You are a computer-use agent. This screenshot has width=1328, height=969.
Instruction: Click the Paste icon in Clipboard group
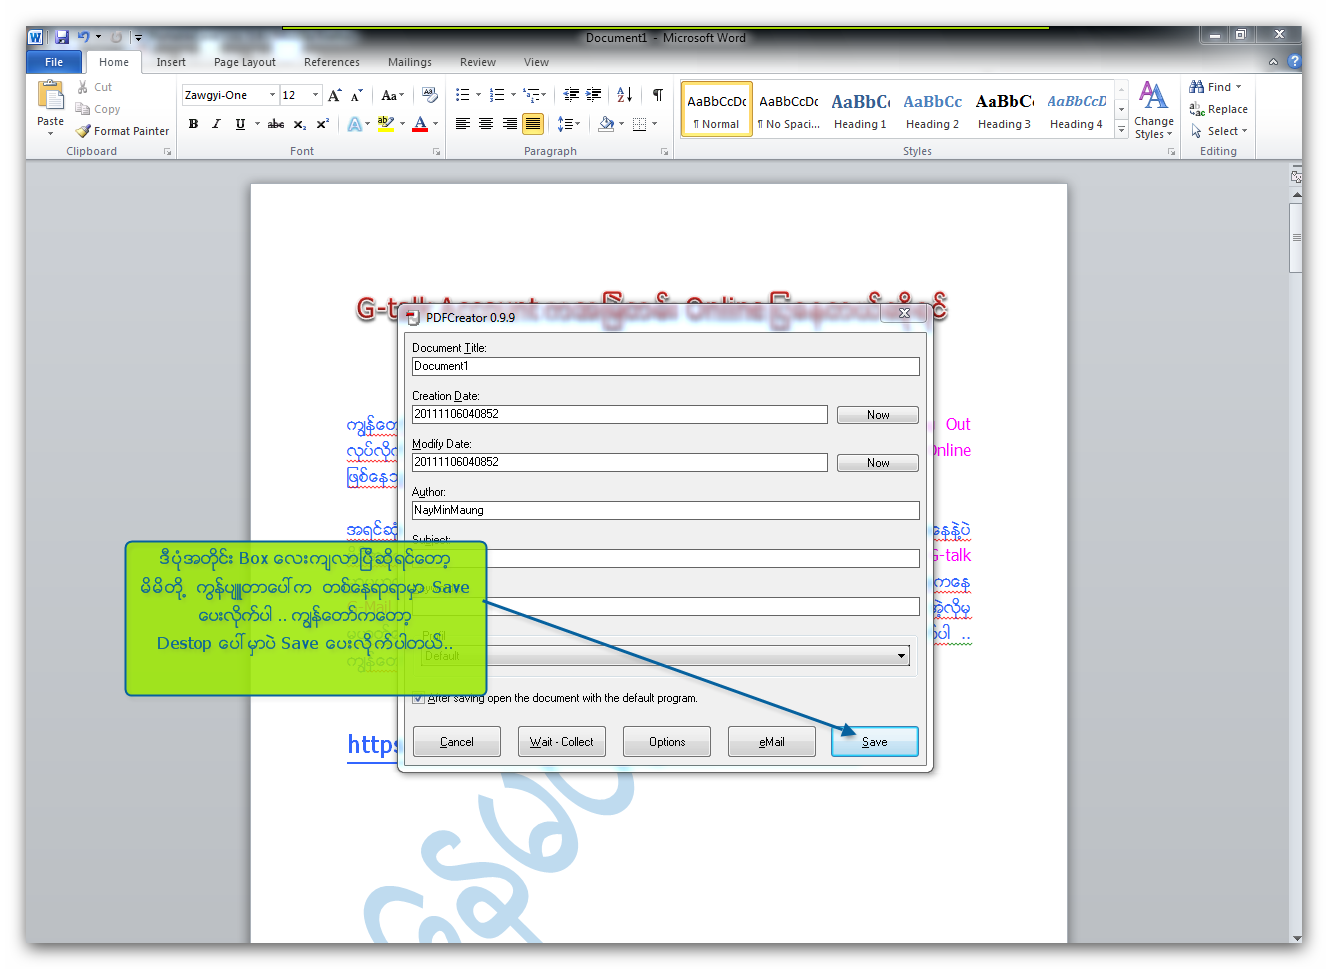50,96
